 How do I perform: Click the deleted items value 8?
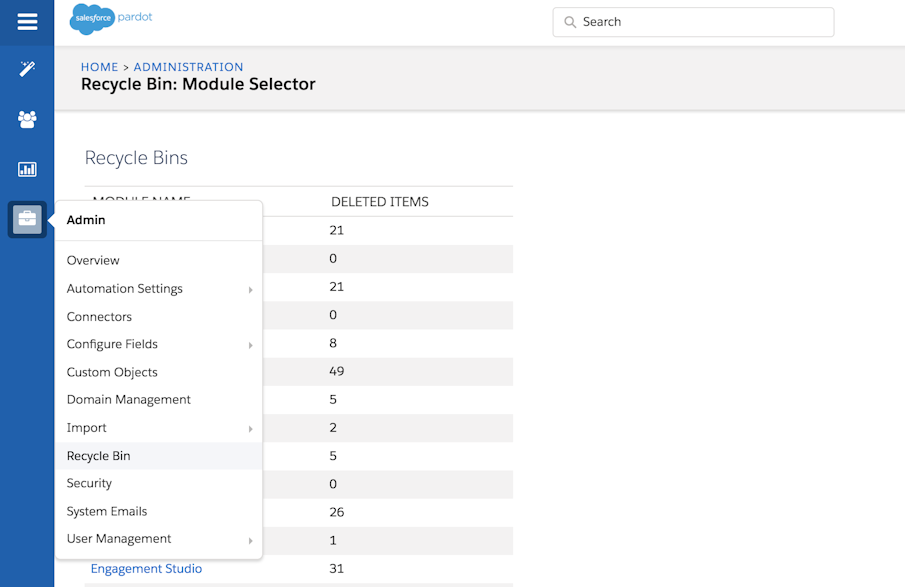(x=333, y=343)
